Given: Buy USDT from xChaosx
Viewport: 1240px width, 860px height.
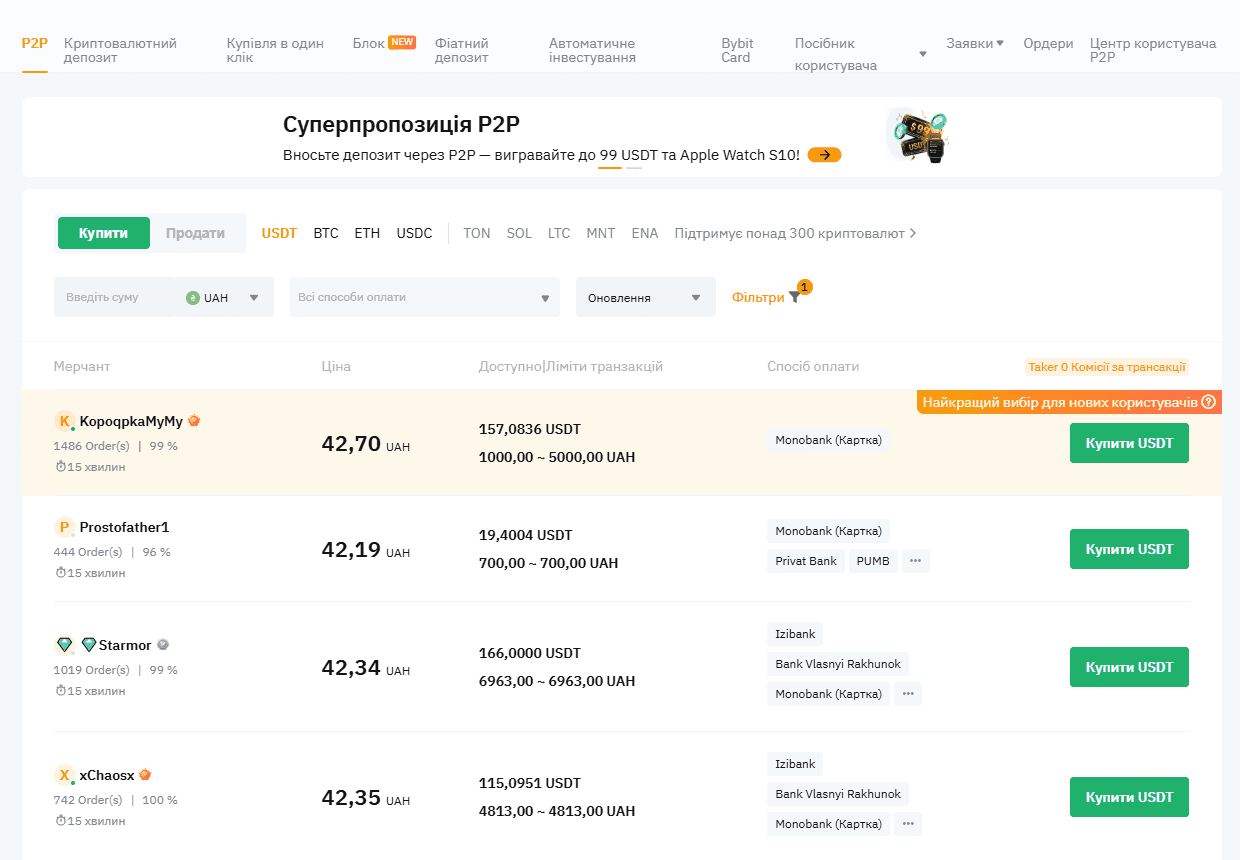Looking at the screenshot, I should pos(1129,797).
